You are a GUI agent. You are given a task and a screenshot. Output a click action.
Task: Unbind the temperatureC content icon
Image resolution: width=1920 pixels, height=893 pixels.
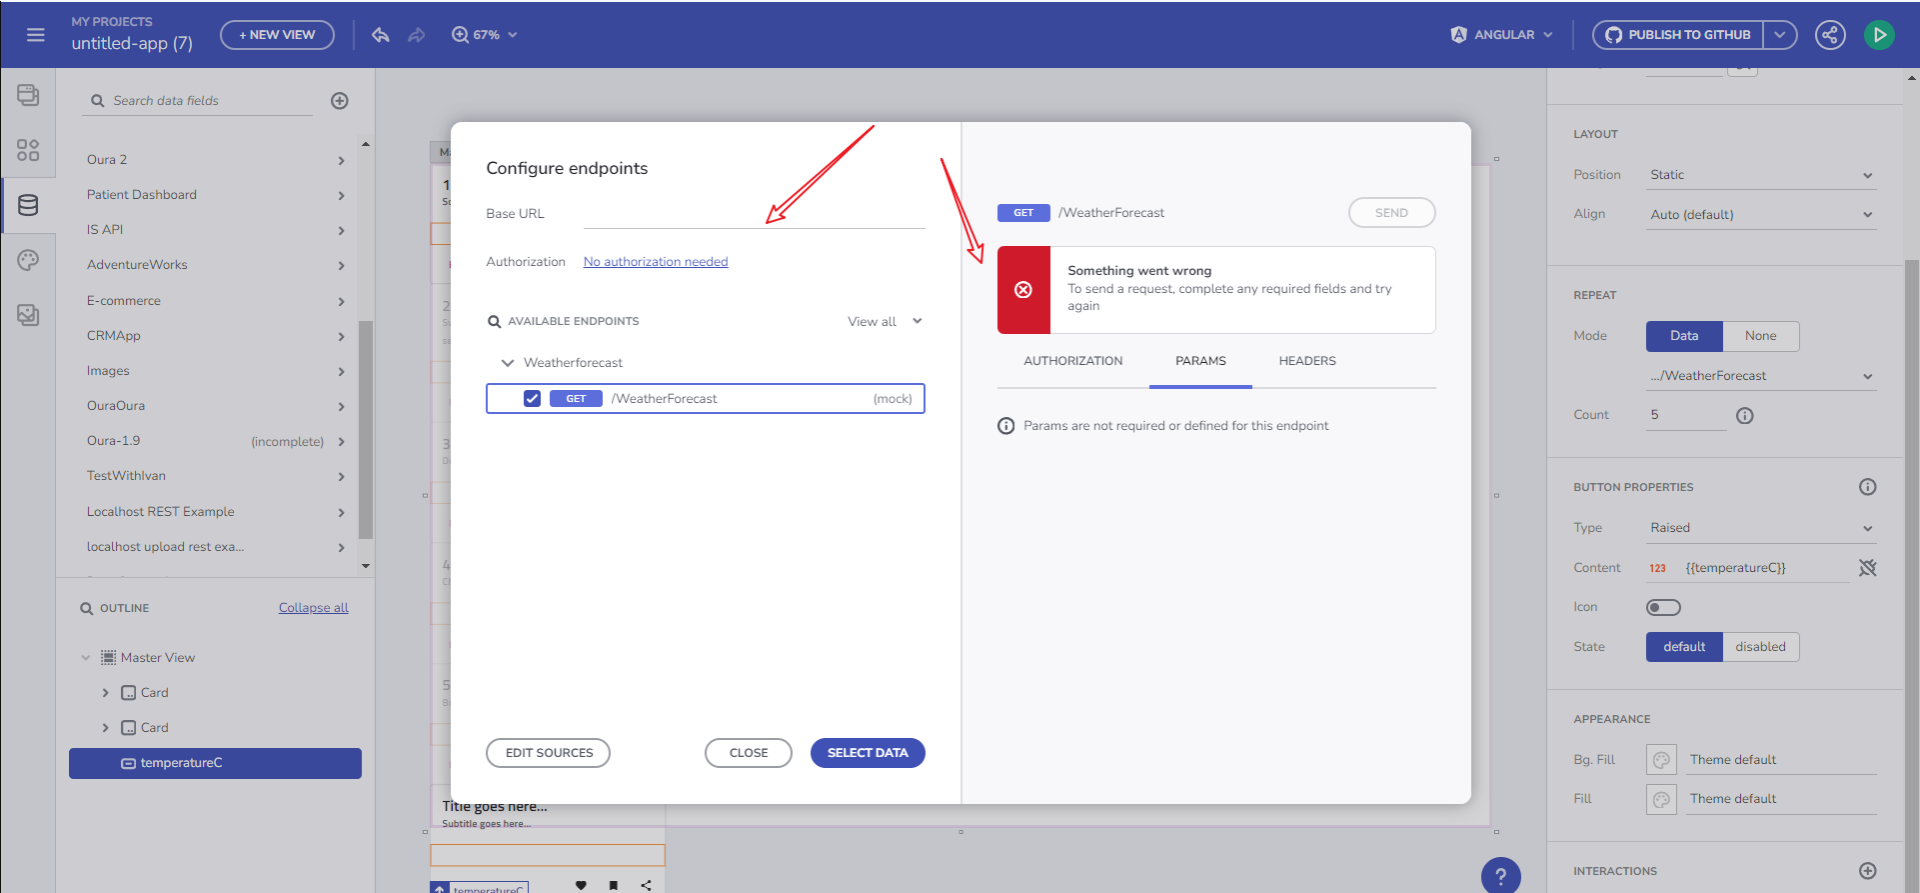pos(1867,568)
